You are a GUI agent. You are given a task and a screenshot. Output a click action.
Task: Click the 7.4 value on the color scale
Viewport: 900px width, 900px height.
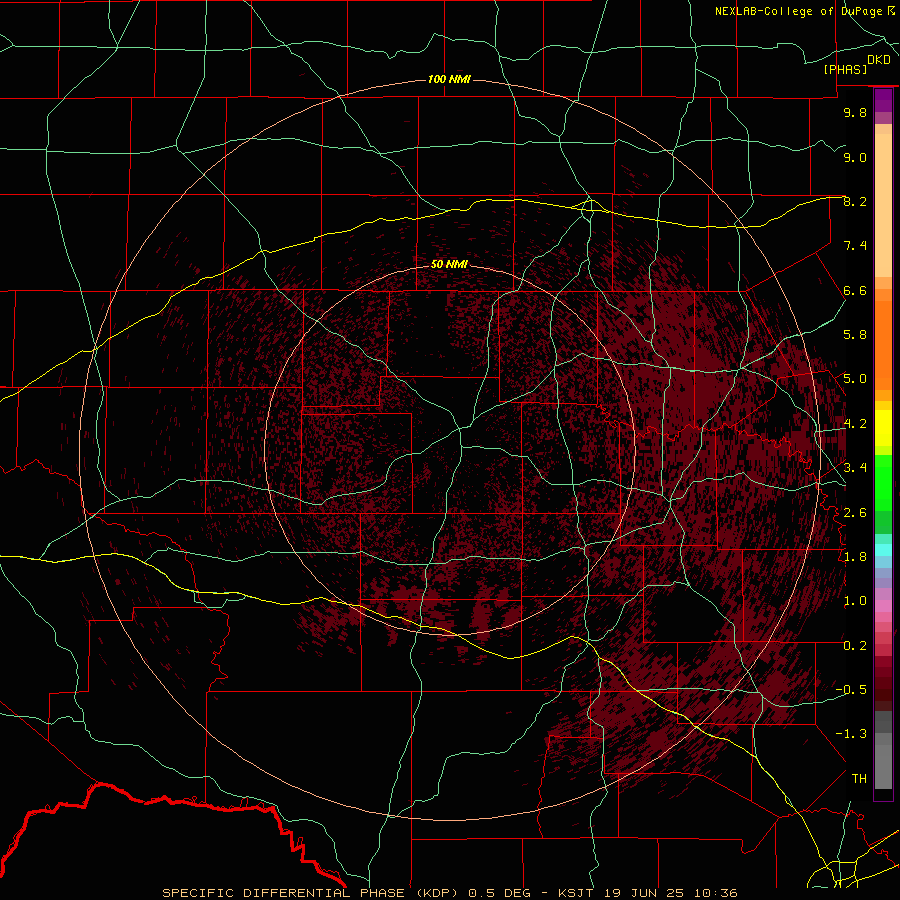[855, 246]
